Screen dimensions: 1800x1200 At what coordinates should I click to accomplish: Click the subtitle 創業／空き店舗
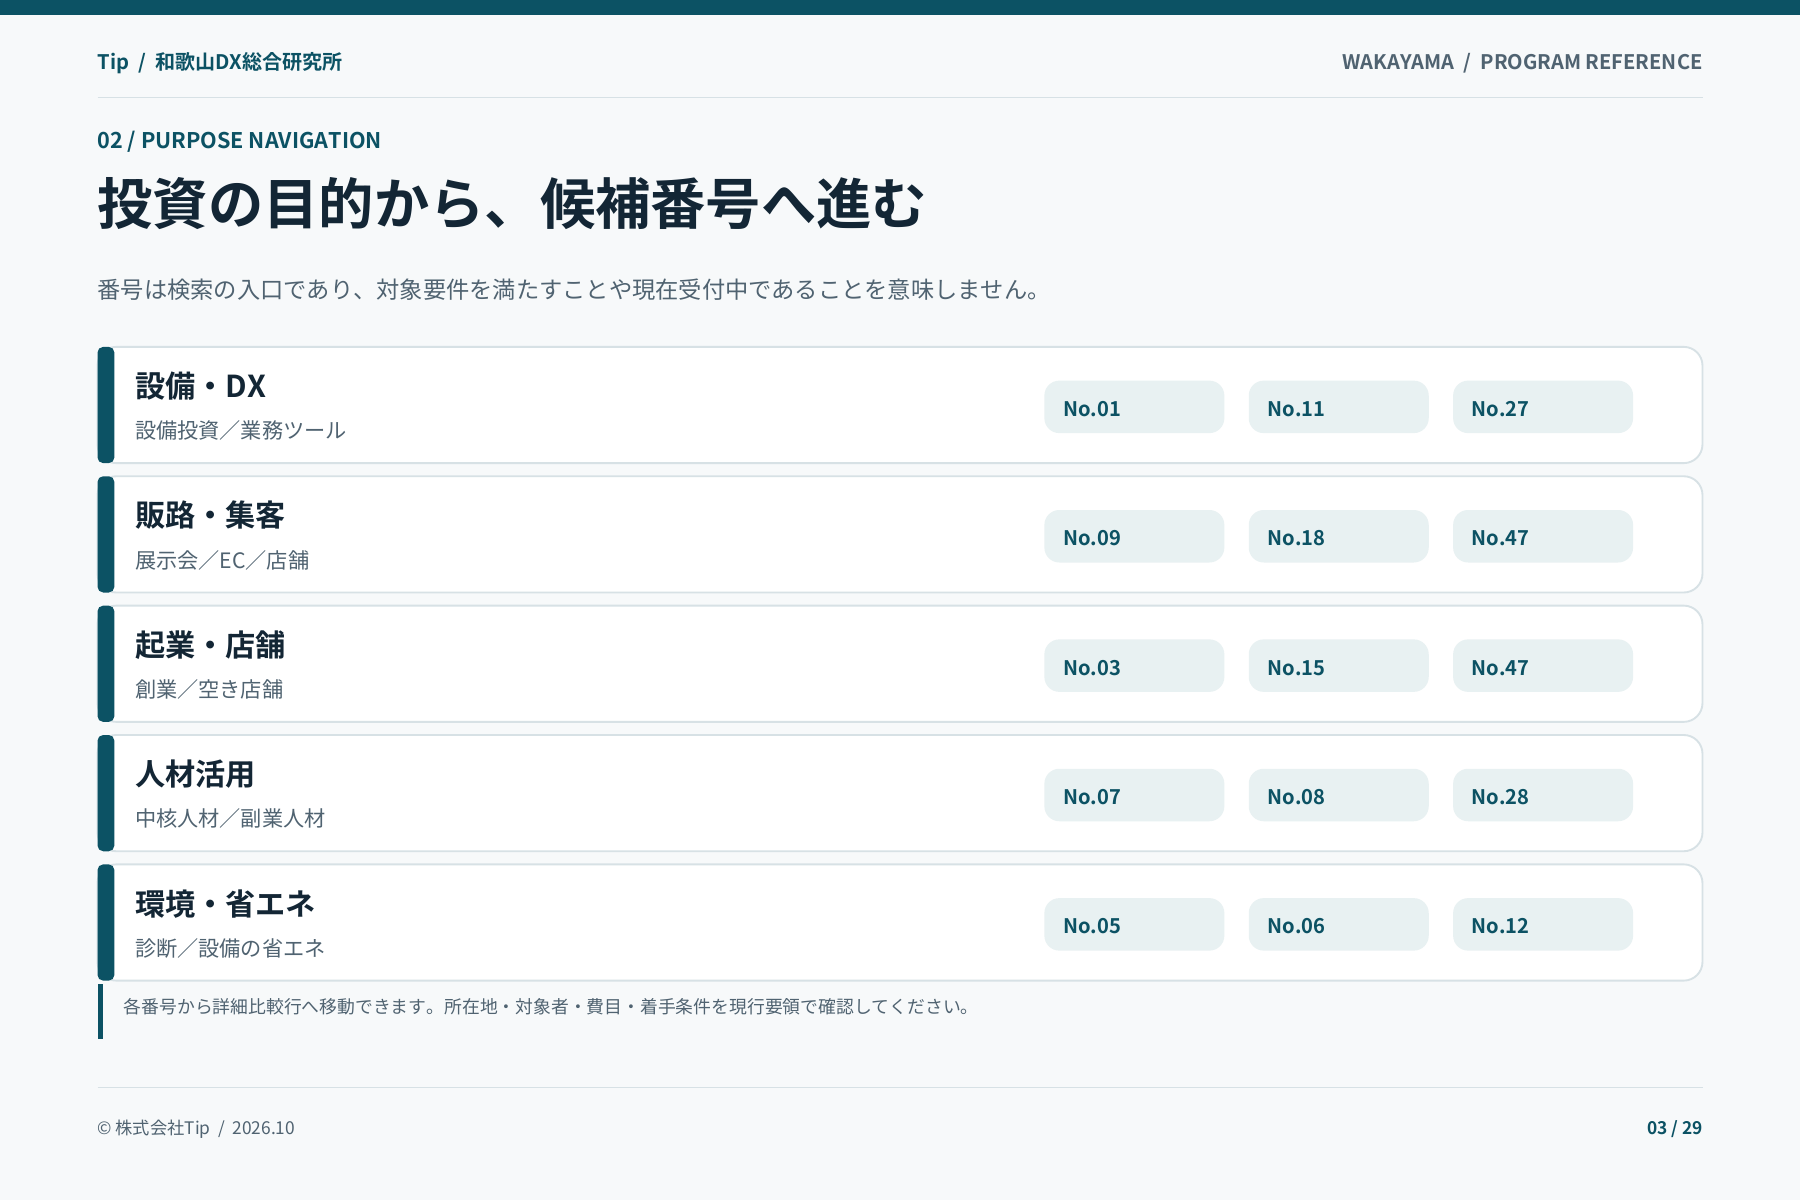[209, 689]
